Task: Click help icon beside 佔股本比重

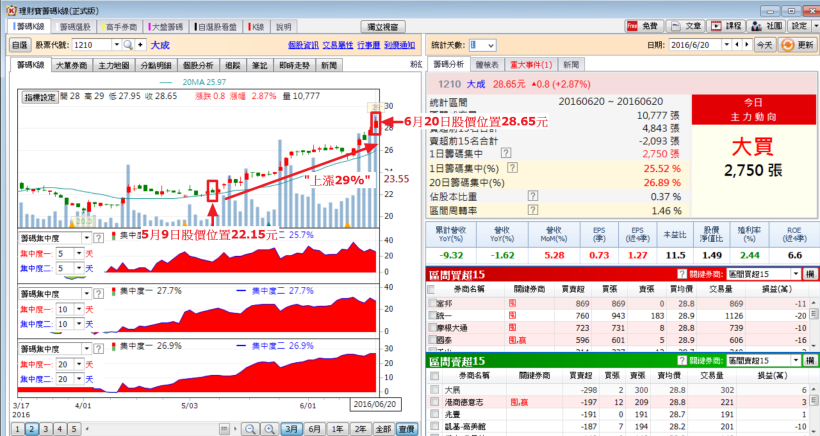Action: [532, 196]
